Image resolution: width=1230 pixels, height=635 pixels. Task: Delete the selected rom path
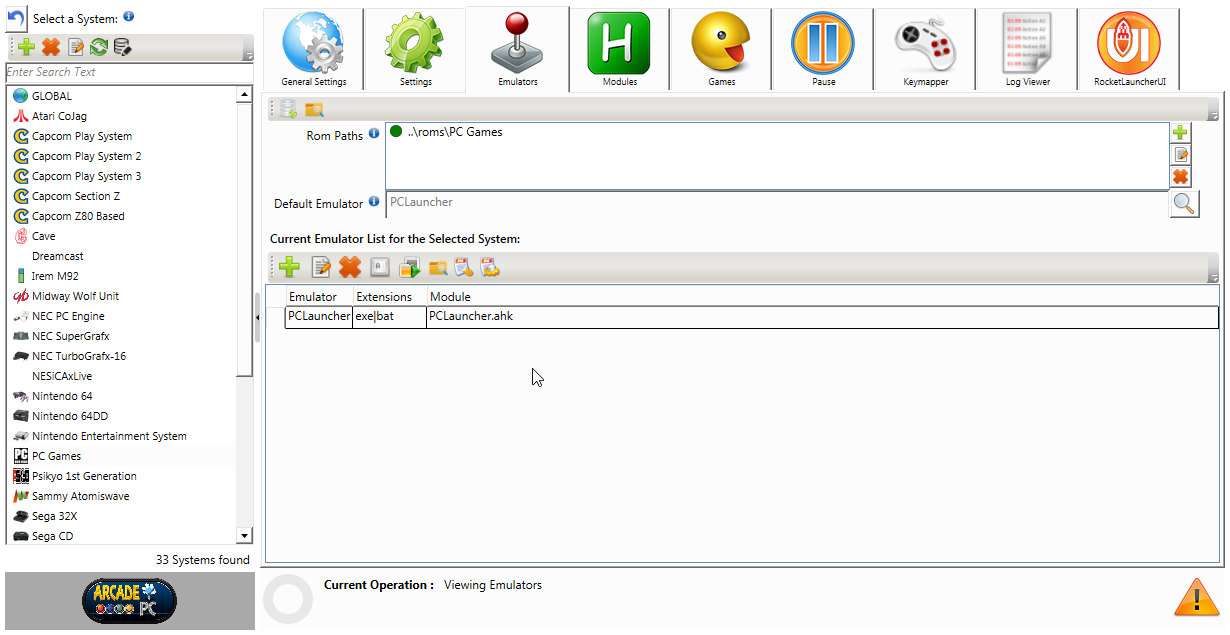(x=1180, y=176)
